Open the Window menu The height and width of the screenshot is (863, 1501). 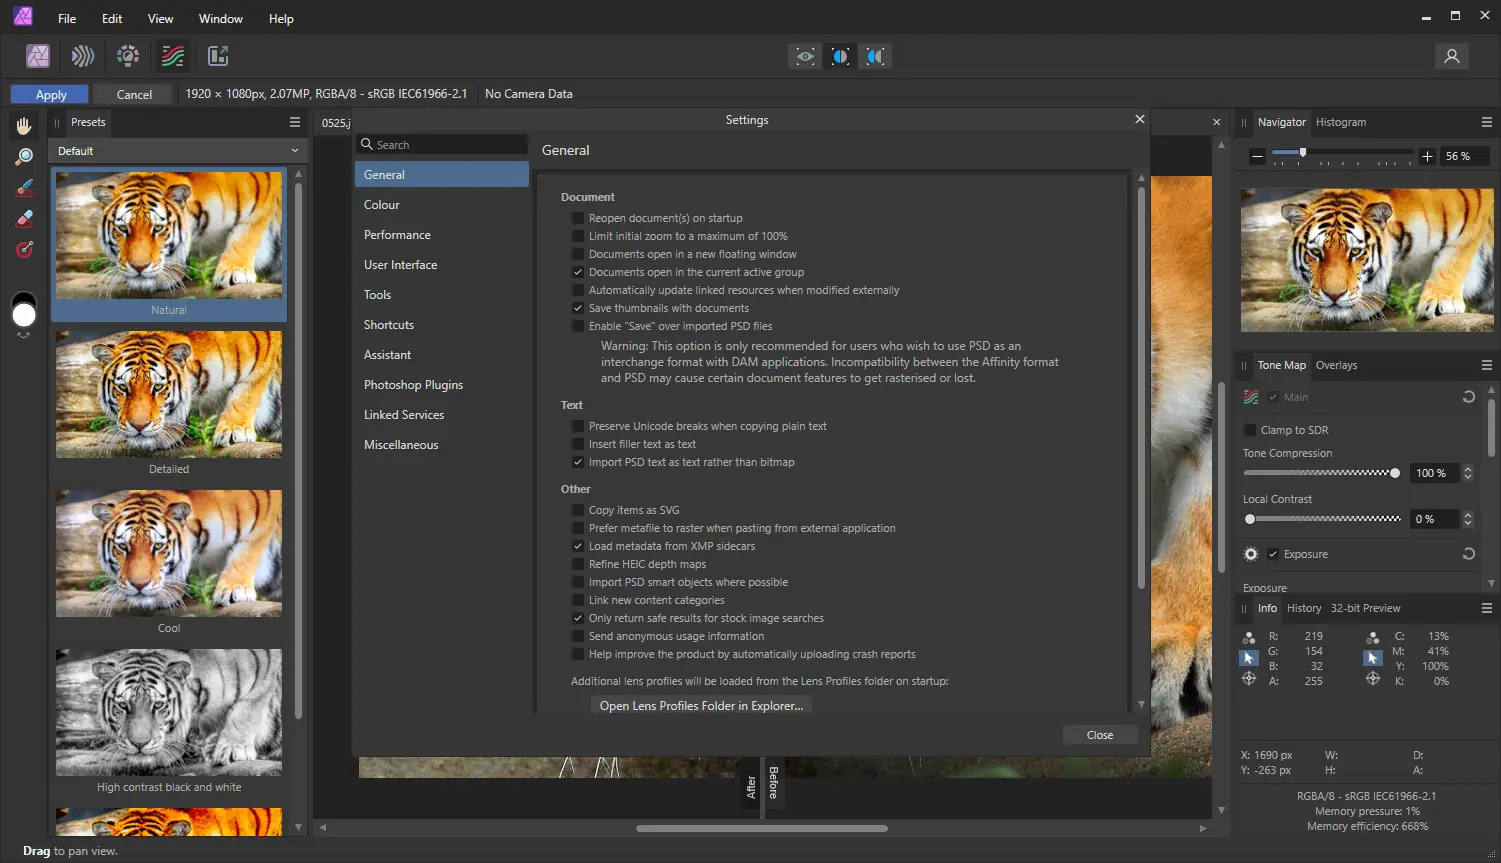[220, 18]
